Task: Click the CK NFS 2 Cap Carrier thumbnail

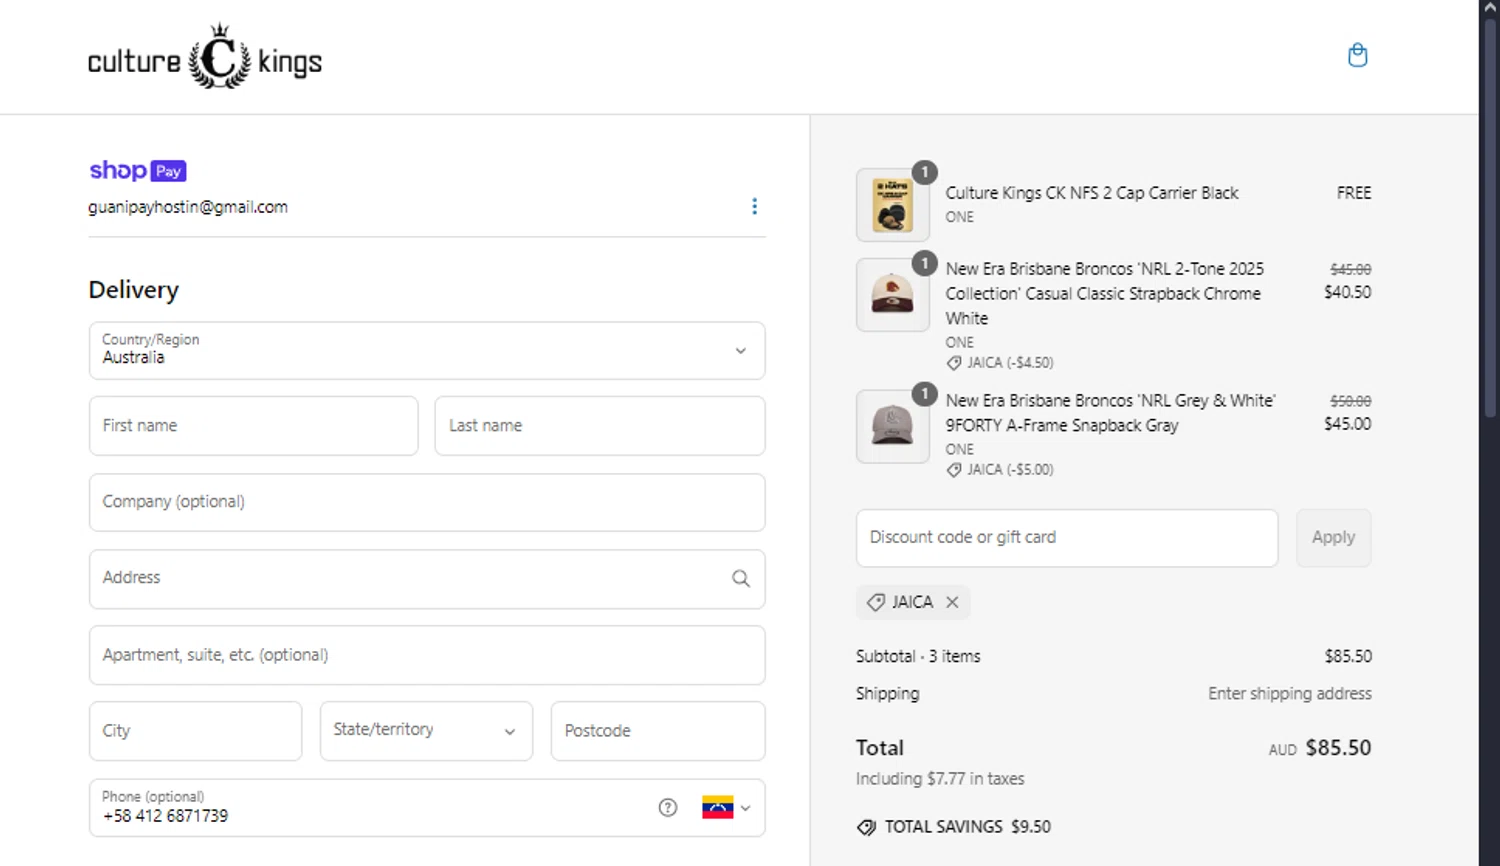Action: pyautogui.click(x=892, y=205)
